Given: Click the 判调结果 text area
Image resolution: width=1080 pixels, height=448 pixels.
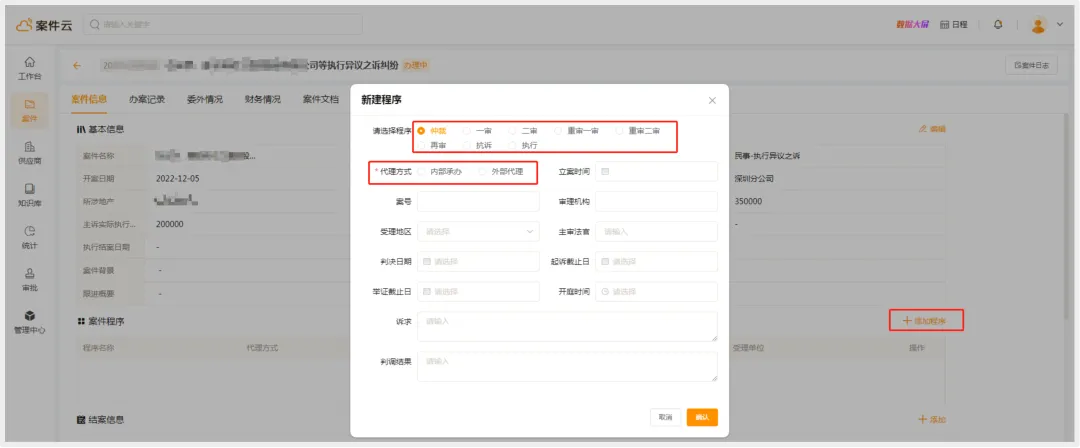Looking at the screenshot, I should click(x=568, y=367).
